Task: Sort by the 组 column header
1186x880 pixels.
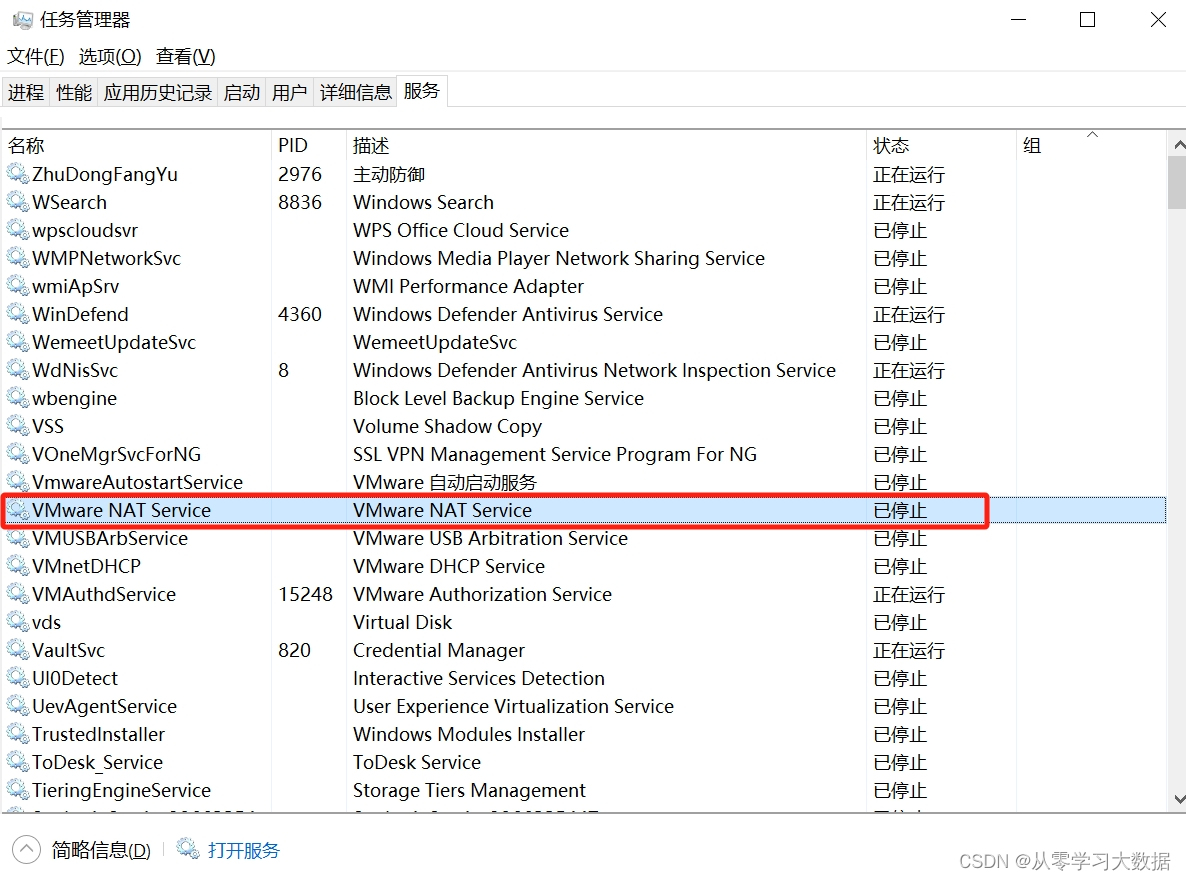Action: 1091,145
